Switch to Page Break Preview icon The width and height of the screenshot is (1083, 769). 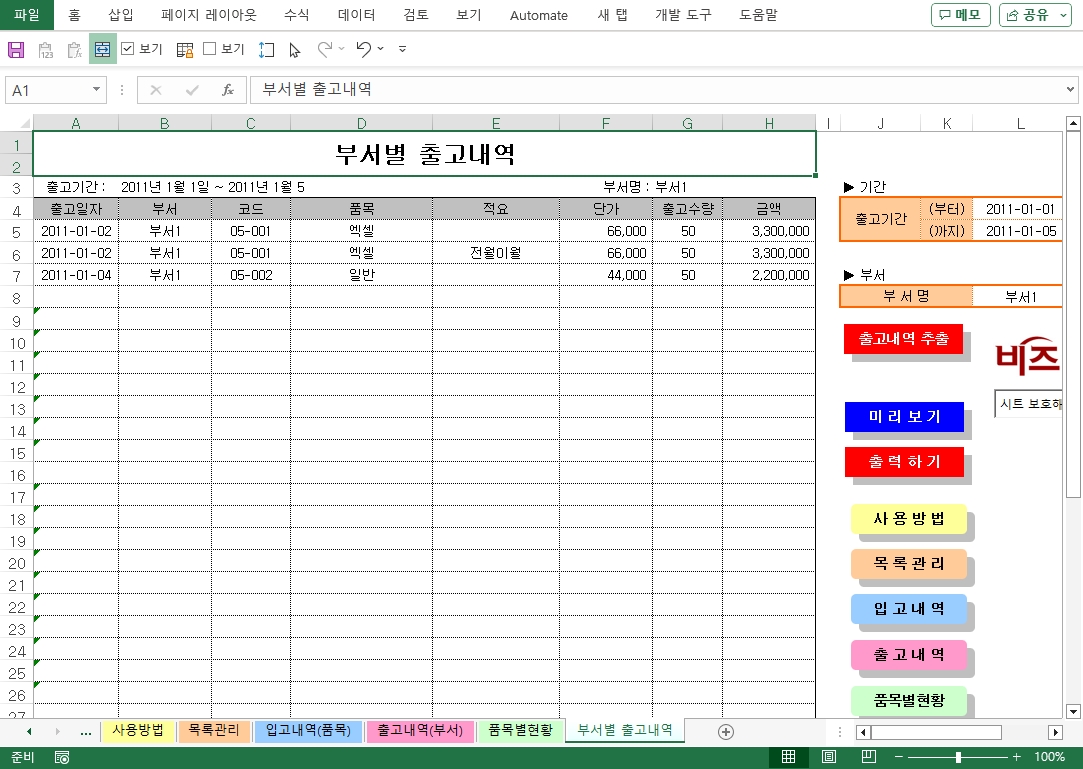[868, 757]
